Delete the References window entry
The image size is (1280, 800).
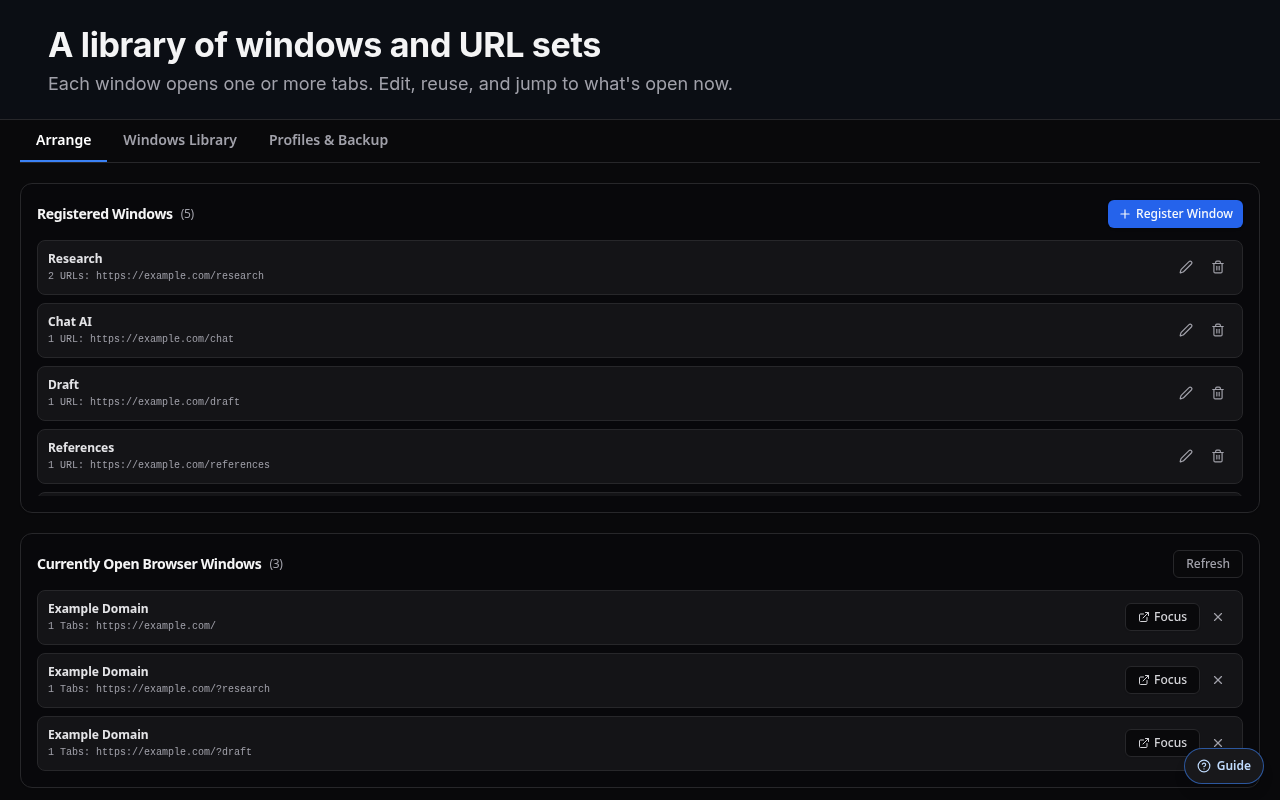(1218, 456)
